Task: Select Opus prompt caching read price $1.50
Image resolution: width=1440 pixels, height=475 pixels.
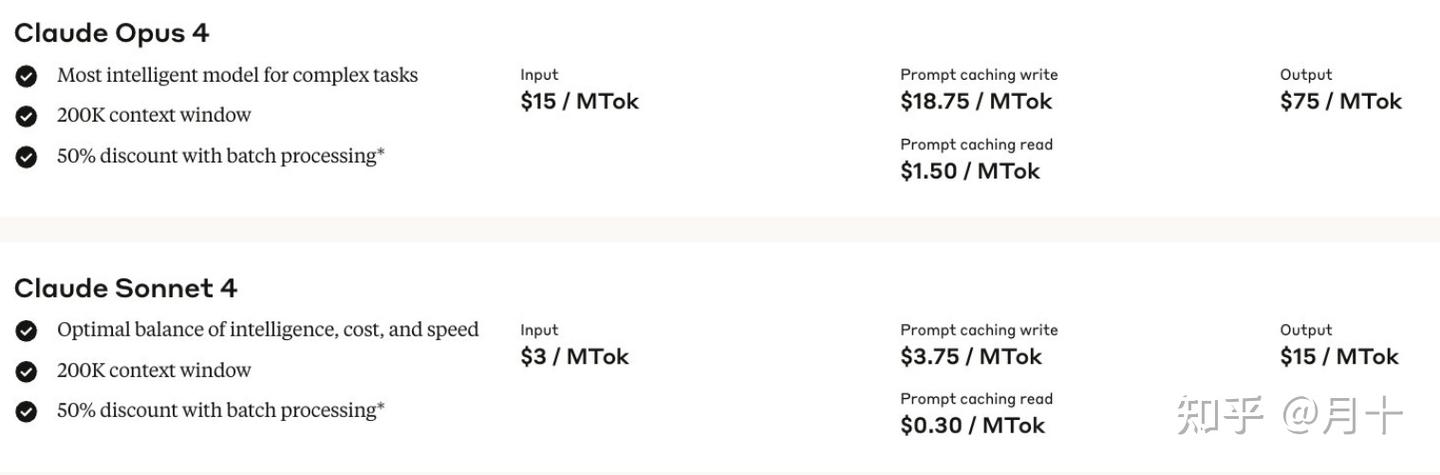Action: point(970,171)
